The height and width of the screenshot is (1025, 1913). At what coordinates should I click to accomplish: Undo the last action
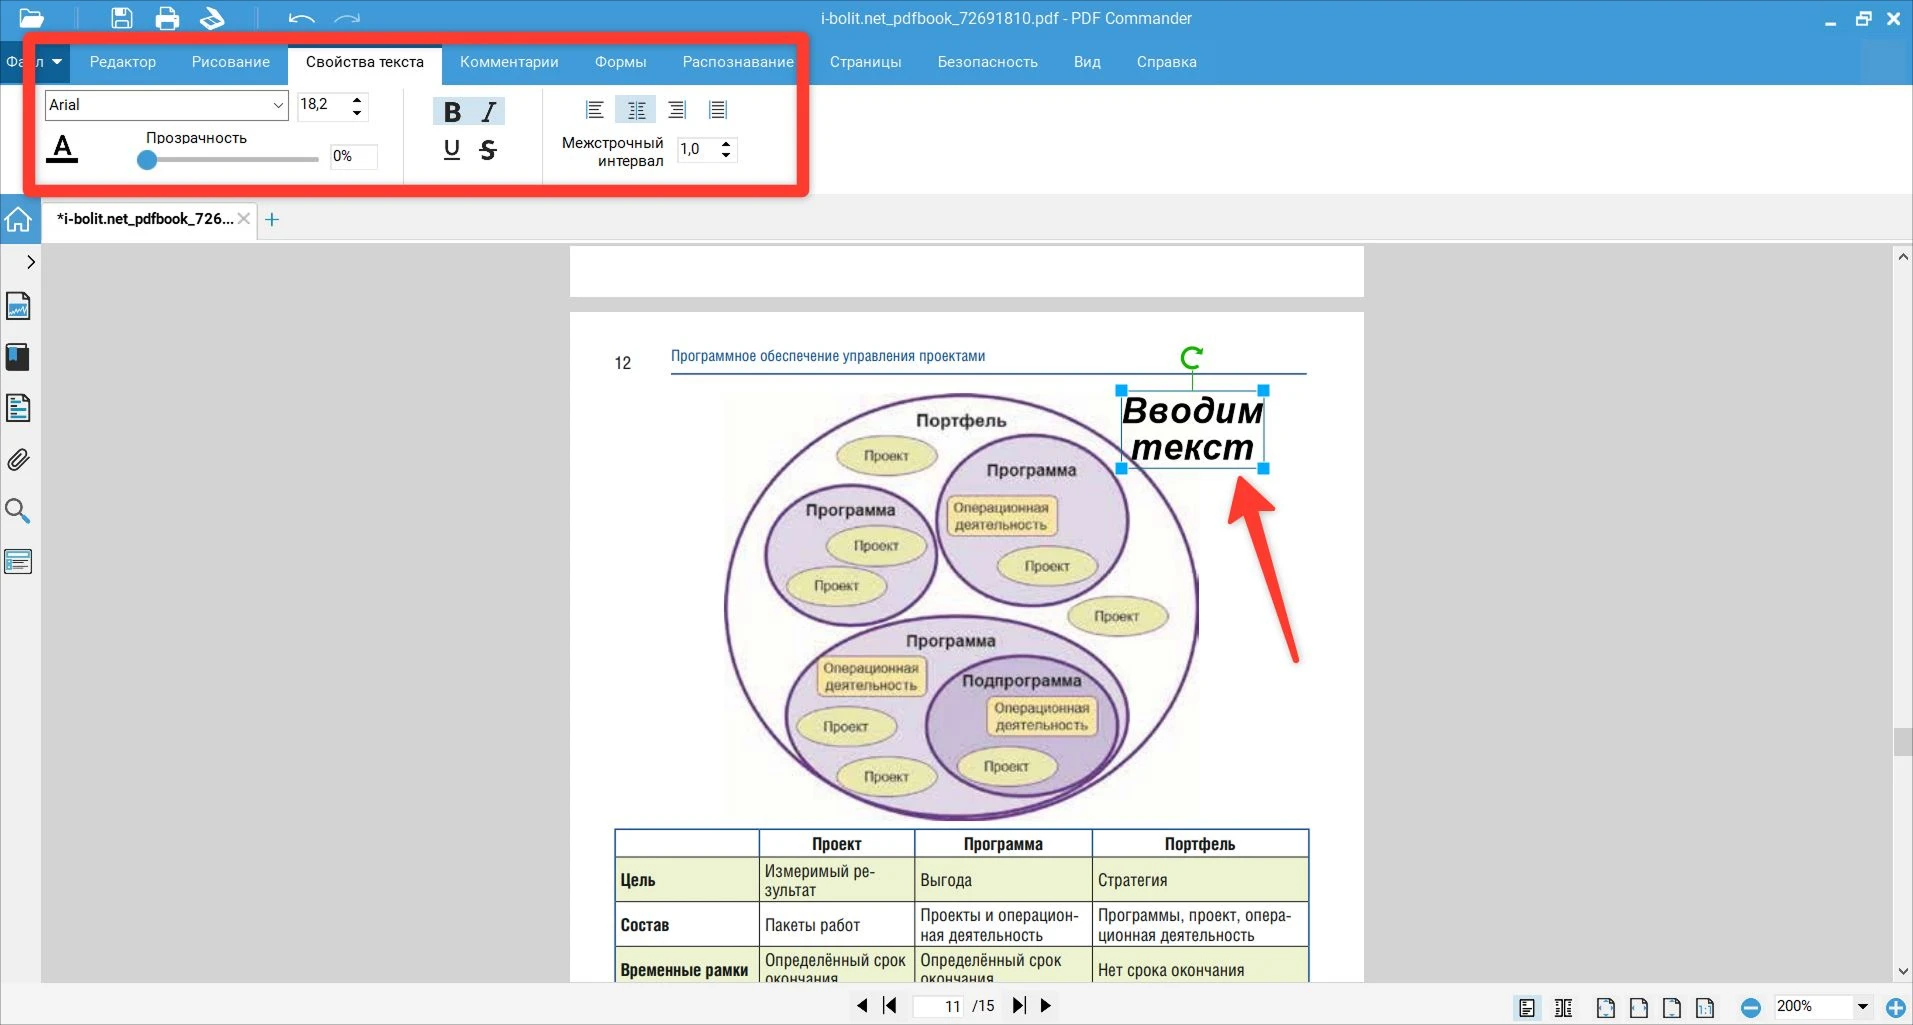[x=301, y=18]
